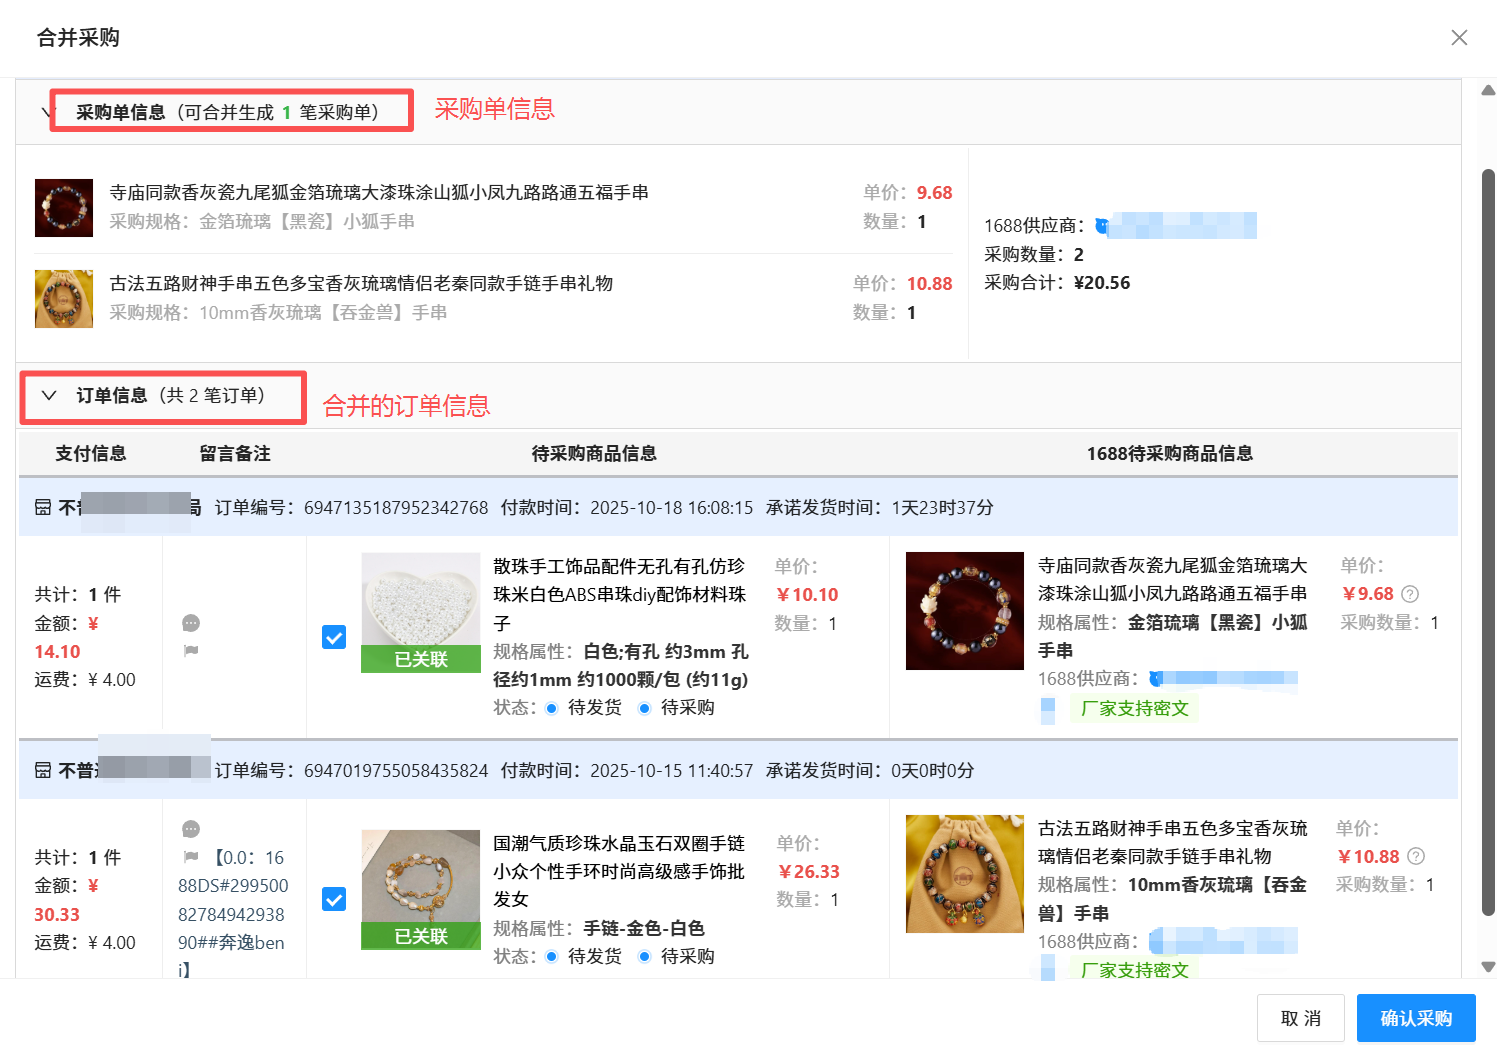This screenshot has width=1497, height=1050.
Task: Select 待发货 status radio in second order
Action: pyautogui.click(x=551, y=957)
